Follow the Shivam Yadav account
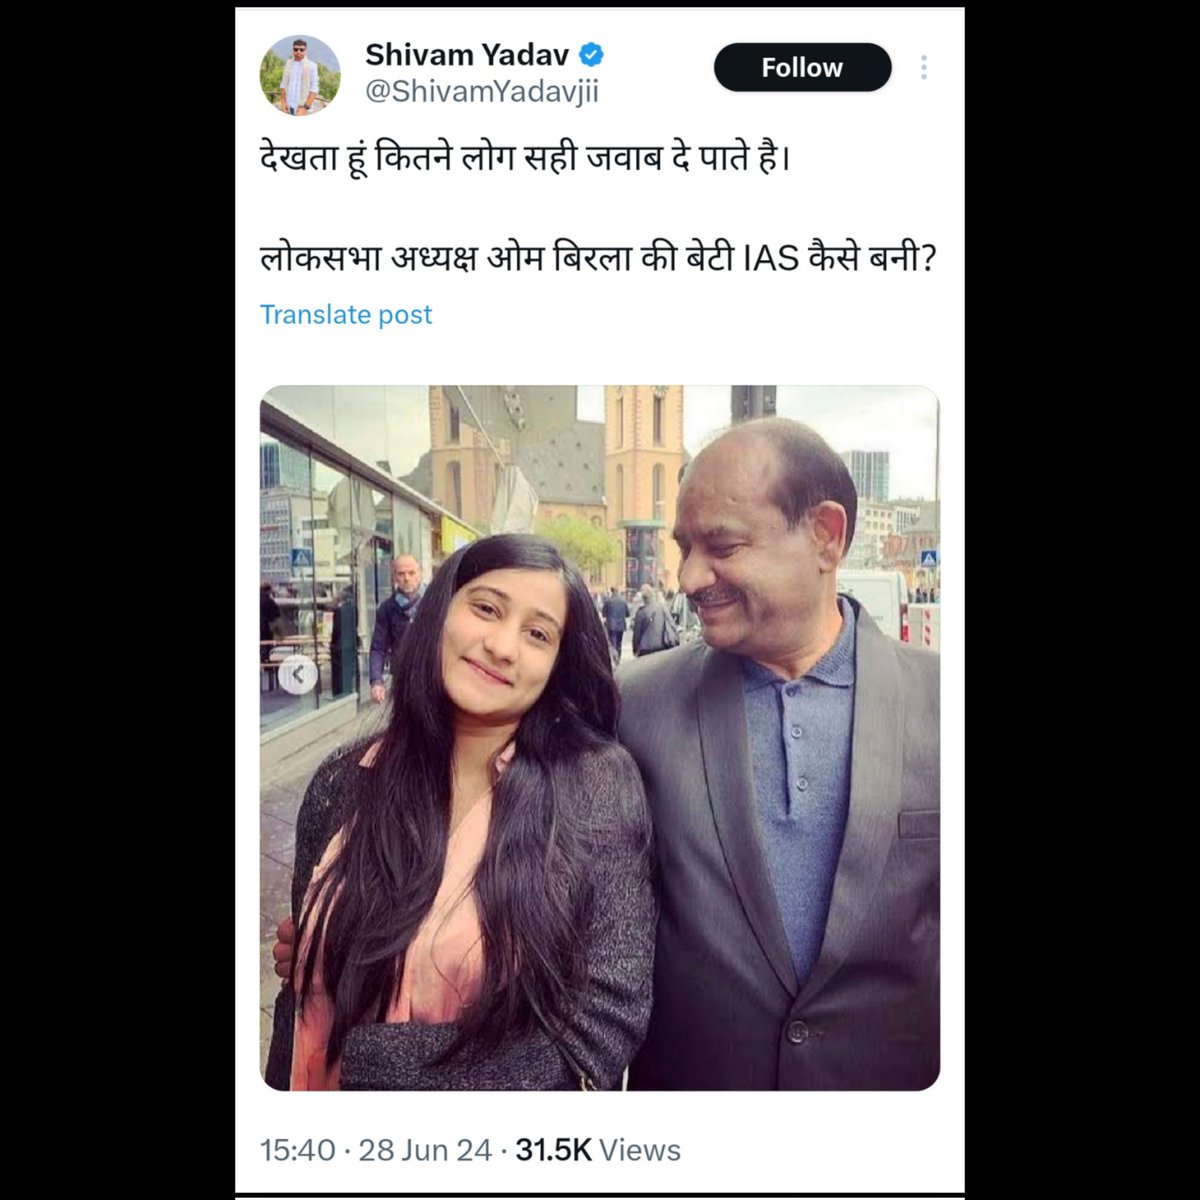 point(802,67)
